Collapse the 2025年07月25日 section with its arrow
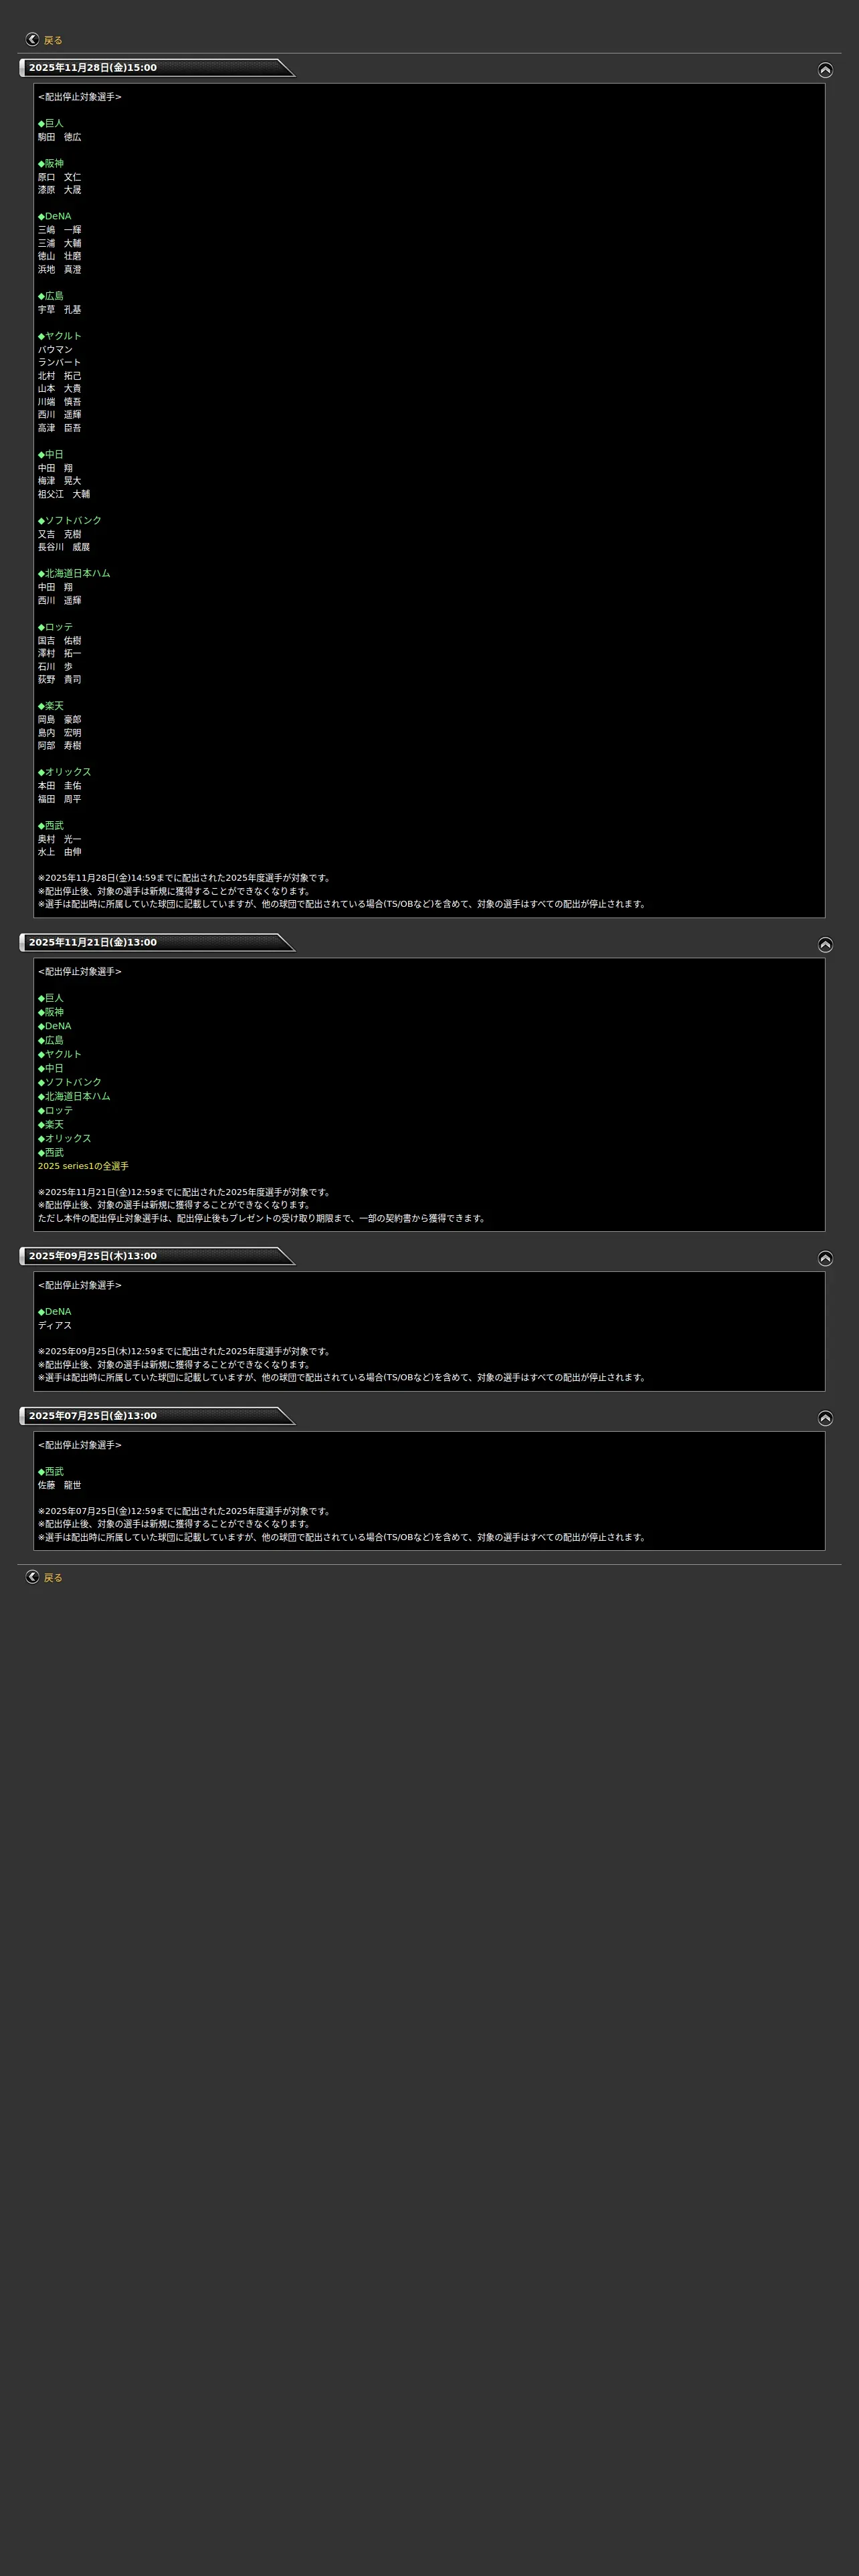This screenshot has height=2576, width=859. point(825,1418)
